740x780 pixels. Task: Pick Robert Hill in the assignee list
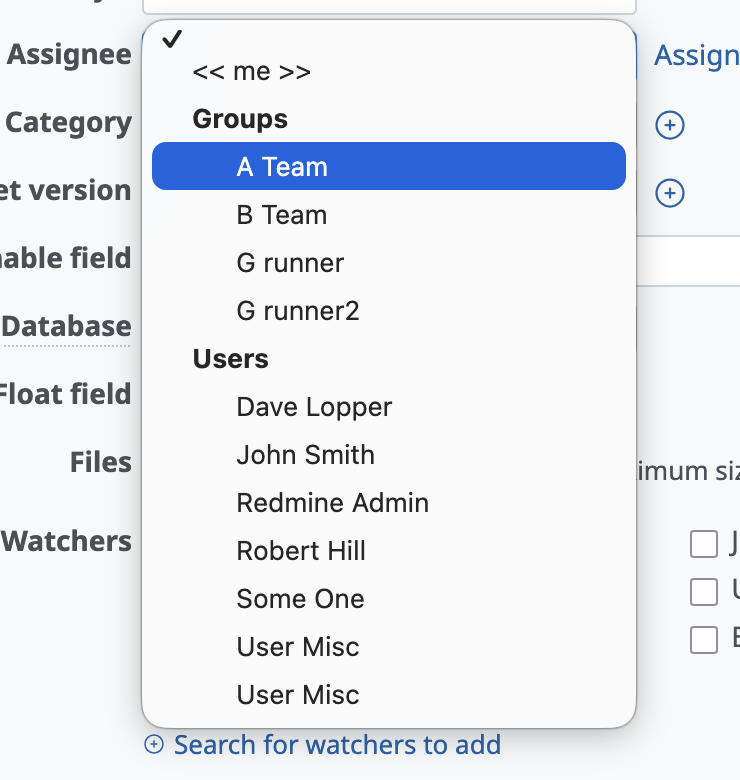(x=301, y=551)
